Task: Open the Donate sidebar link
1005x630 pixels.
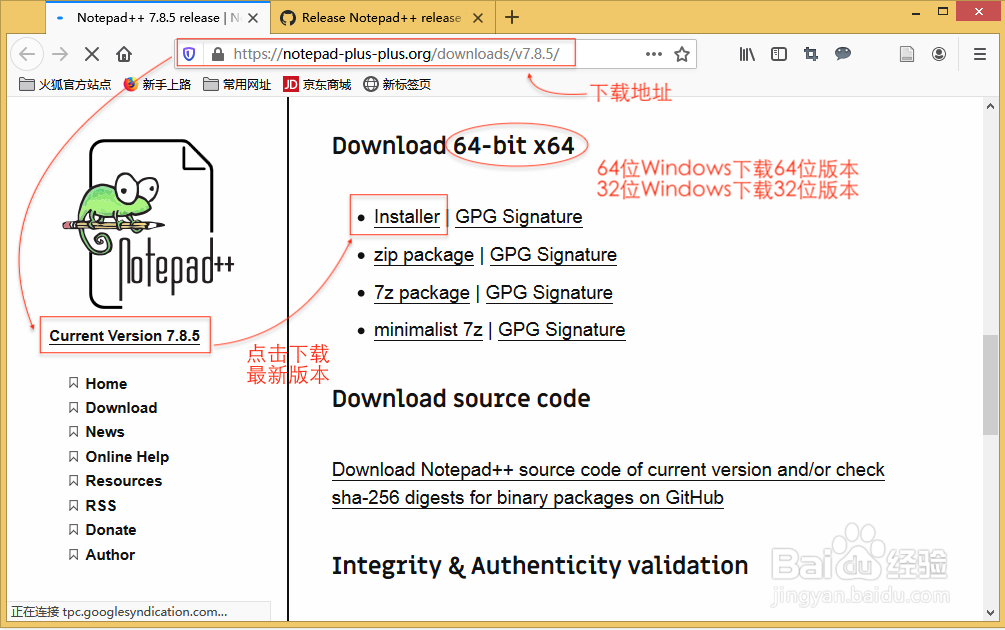Action: tap(111, 530)
